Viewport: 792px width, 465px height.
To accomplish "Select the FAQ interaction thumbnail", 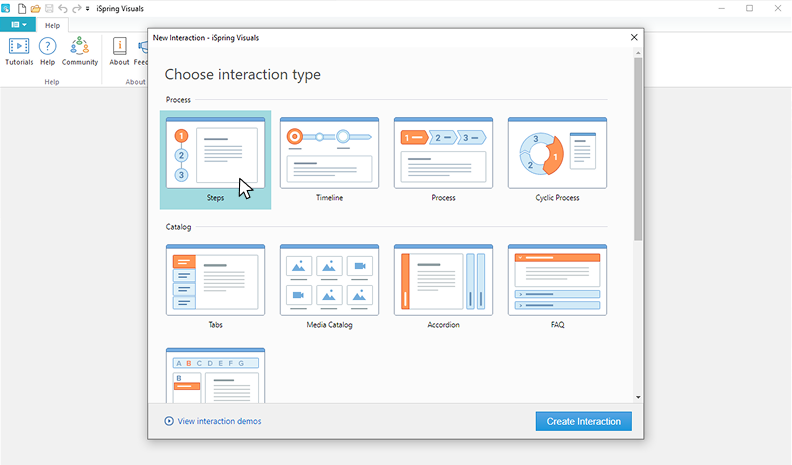I will coord(557,280).
